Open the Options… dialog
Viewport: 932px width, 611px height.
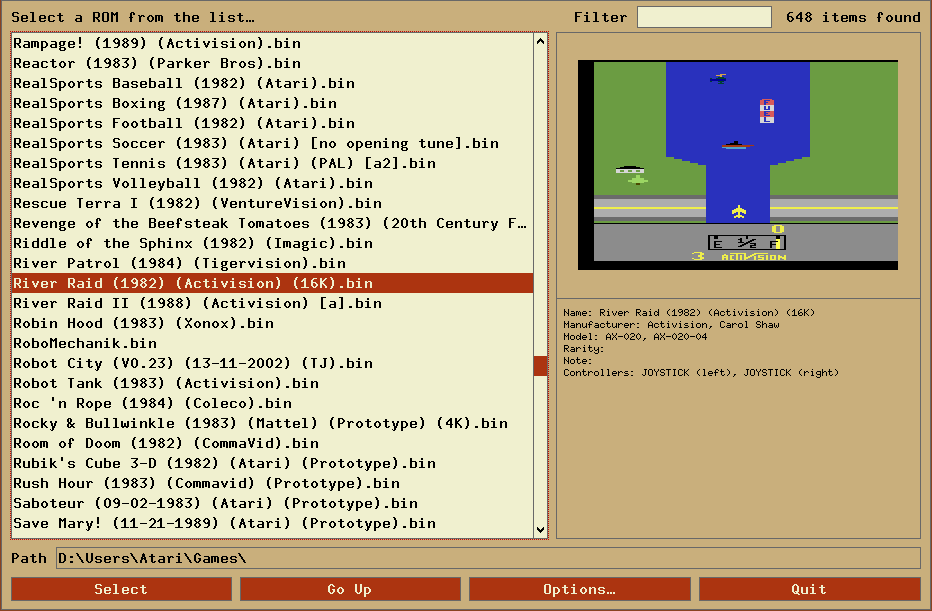coord(580,589)
